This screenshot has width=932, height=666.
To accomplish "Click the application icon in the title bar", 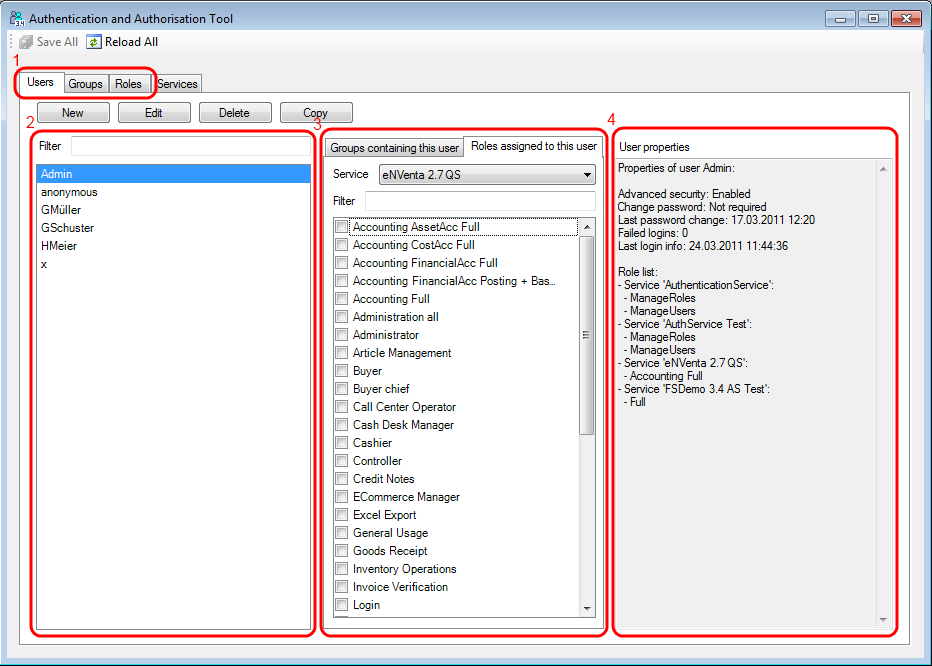I will 17,17.
